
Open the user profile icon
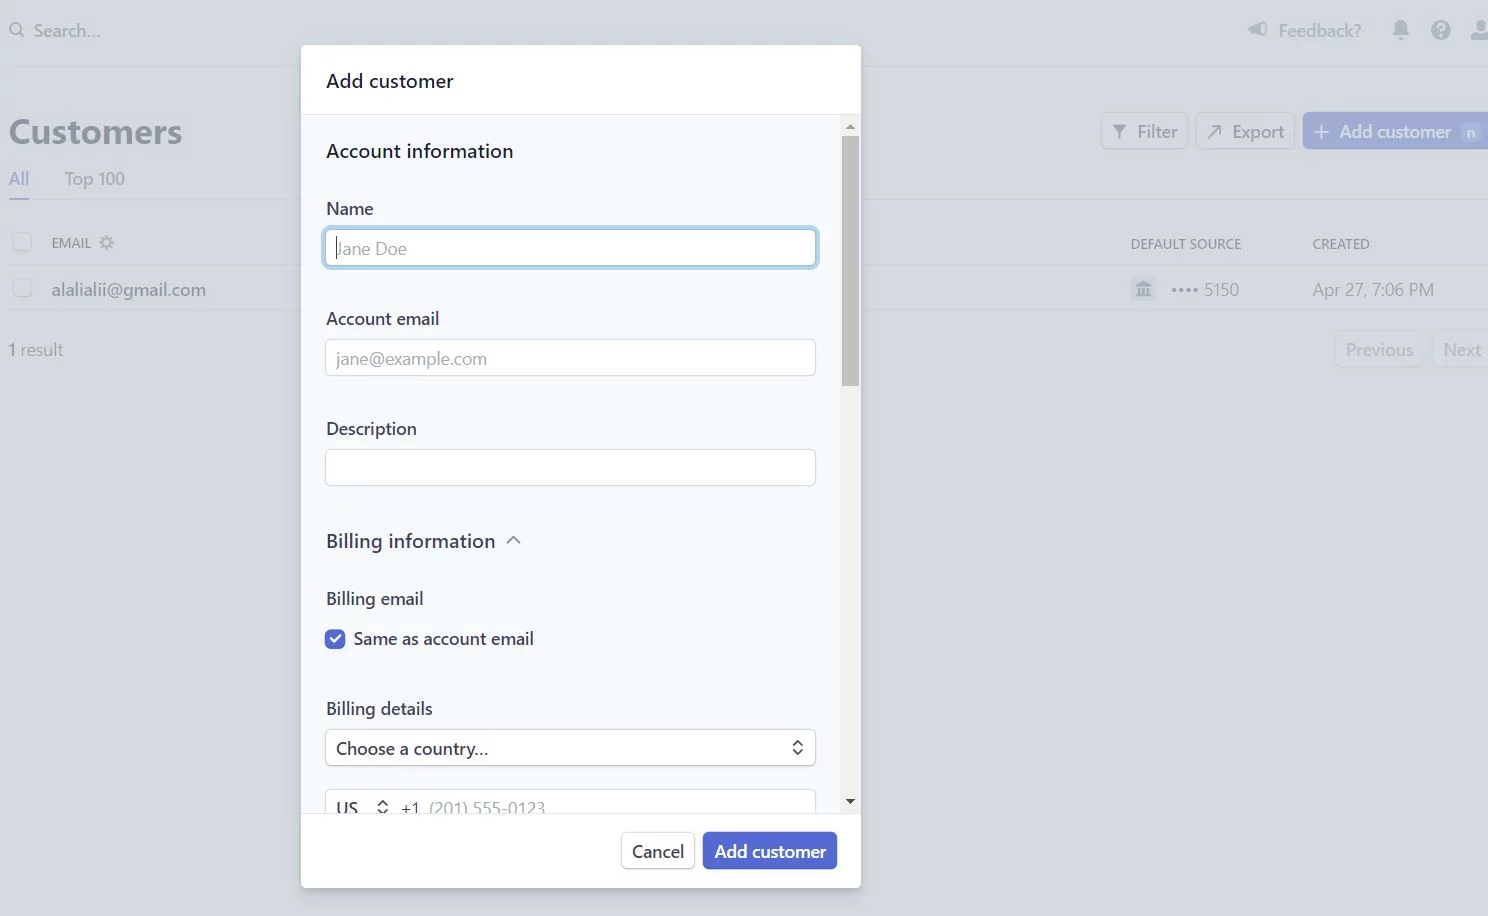[1479, 30]
